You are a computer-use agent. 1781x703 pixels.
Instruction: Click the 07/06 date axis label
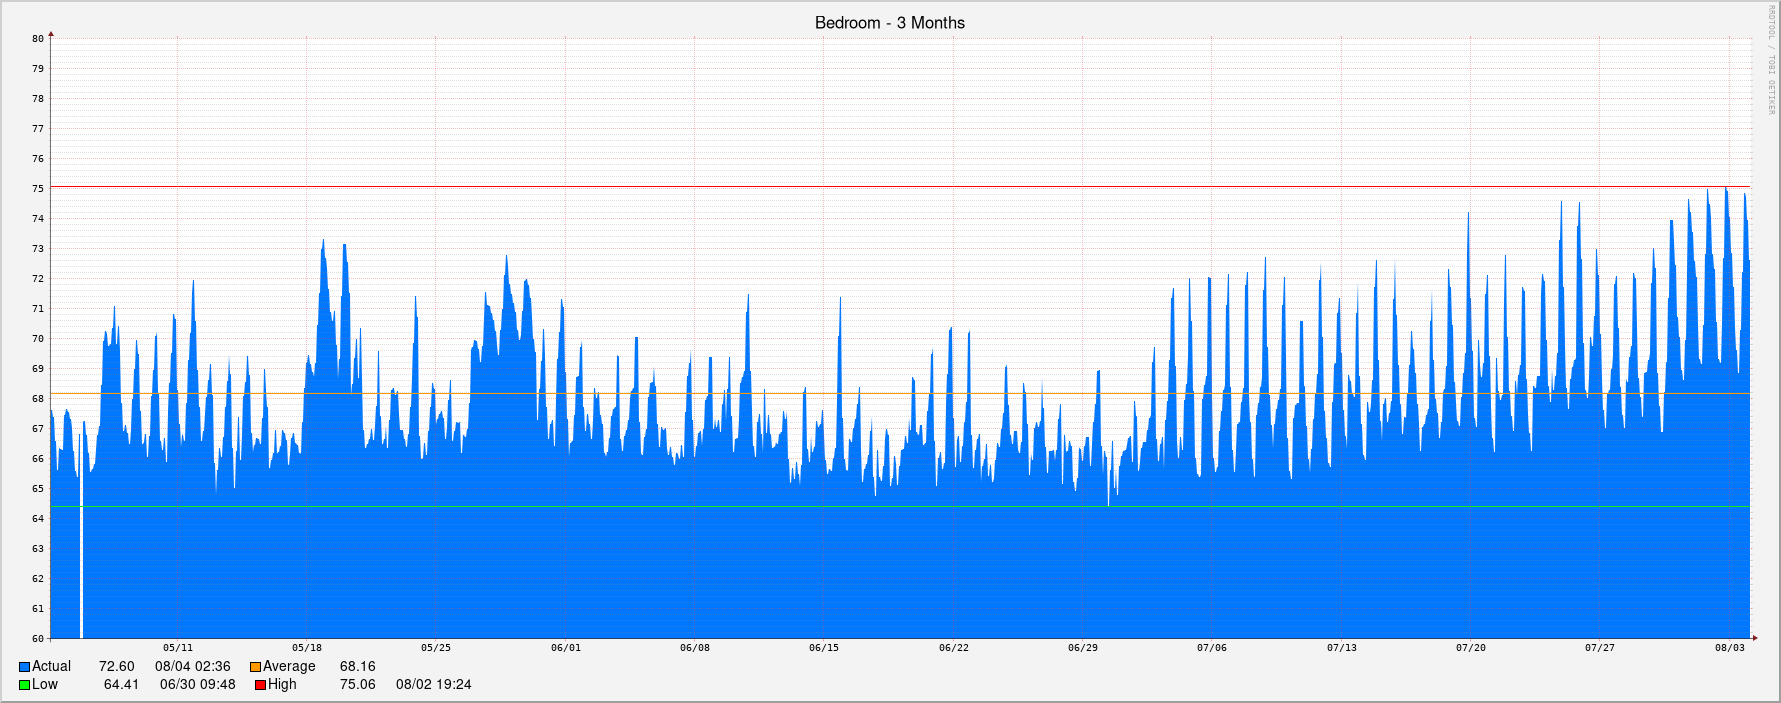click(x=1212, y=648)
